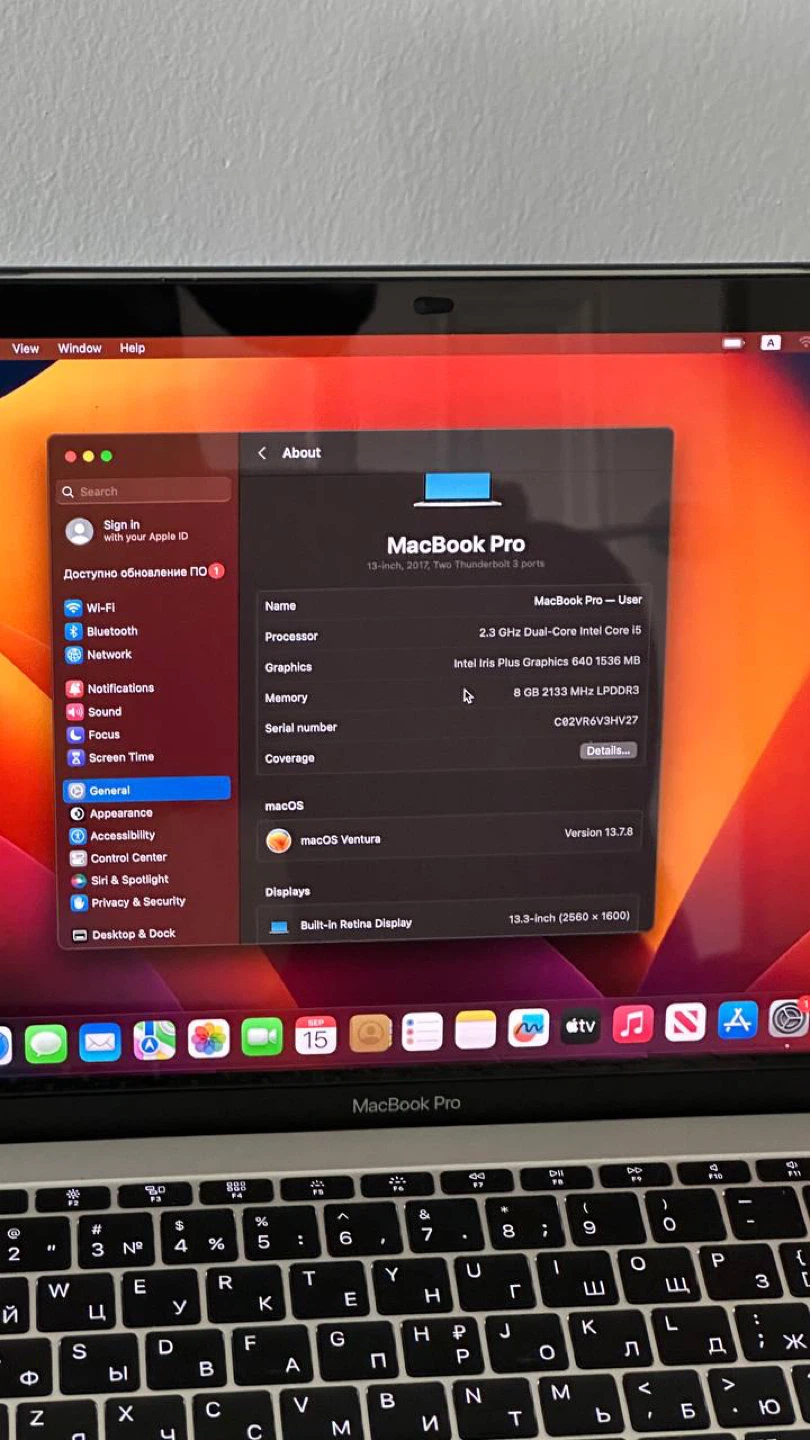Open Reminders from the Dock
This screenshot has height=1440, width=810.
click(422, 1031)
